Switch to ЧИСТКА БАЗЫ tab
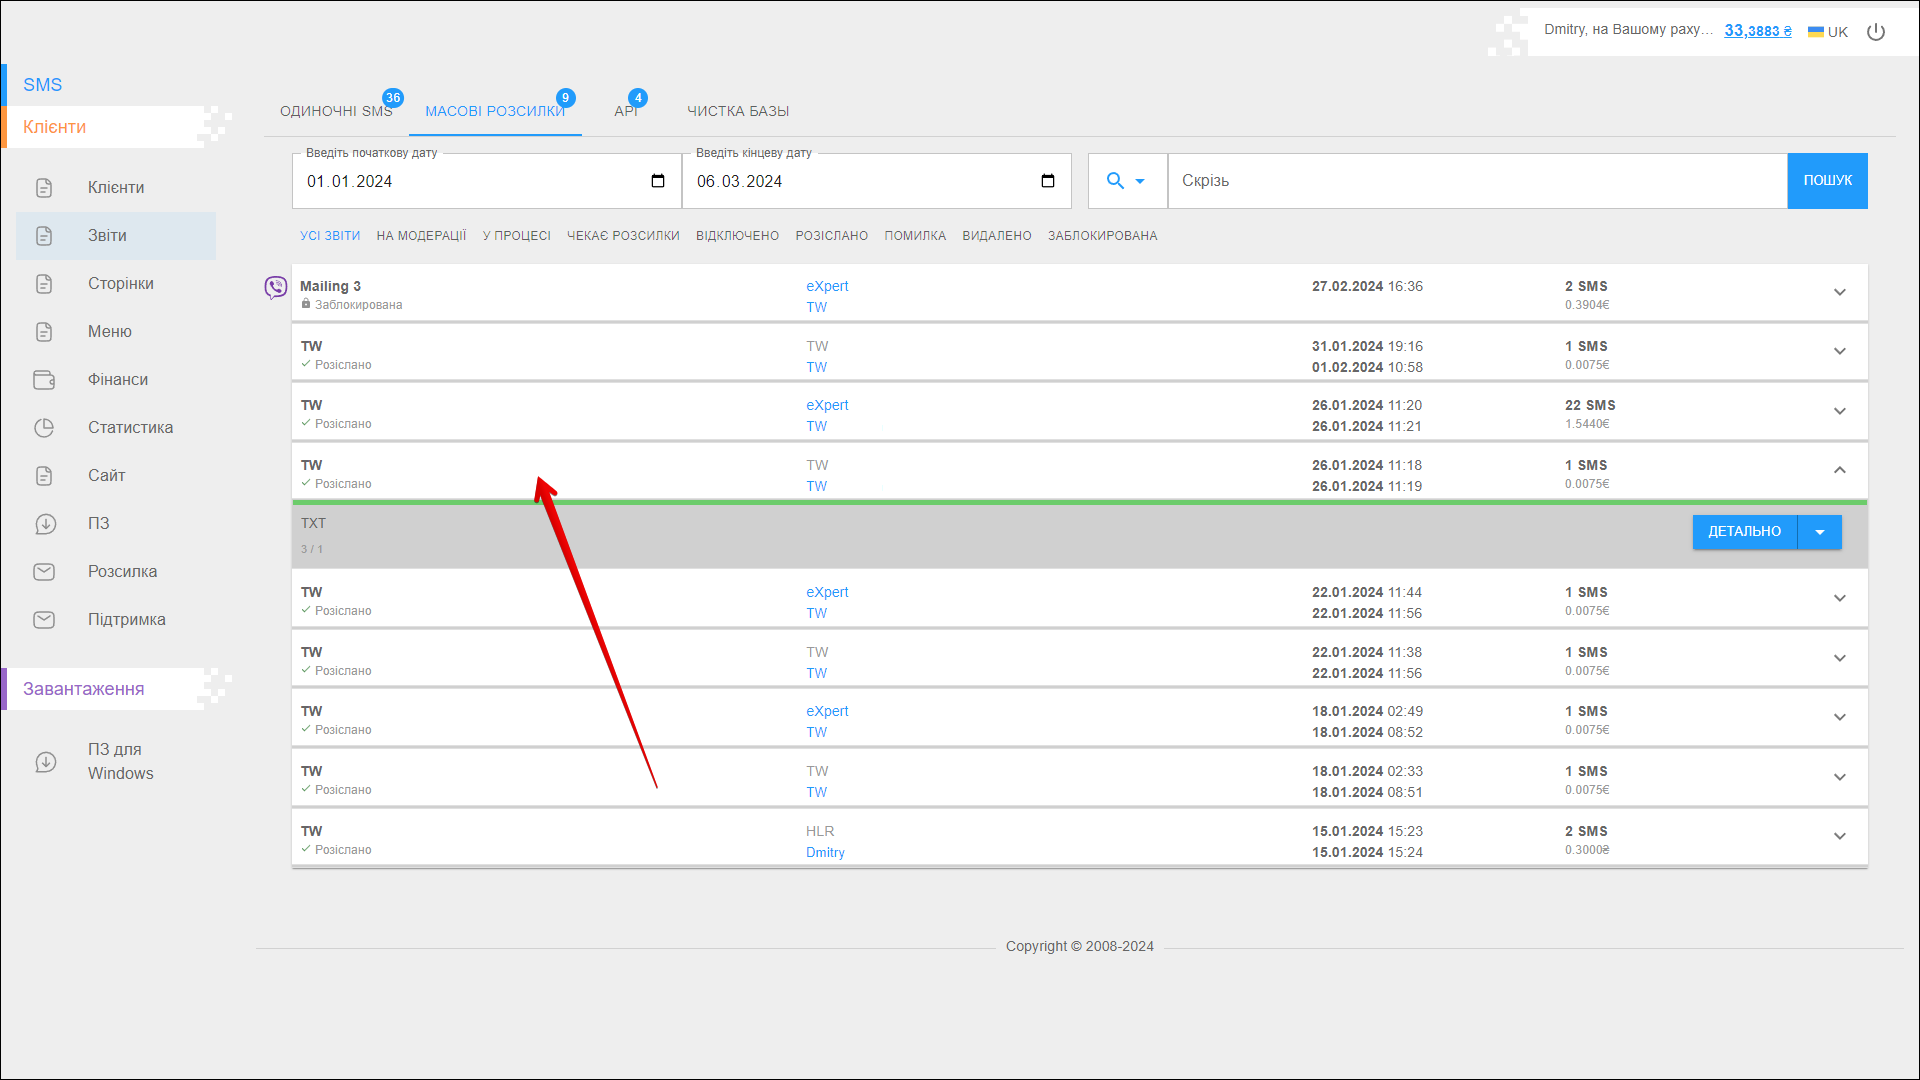 [738, 111]
